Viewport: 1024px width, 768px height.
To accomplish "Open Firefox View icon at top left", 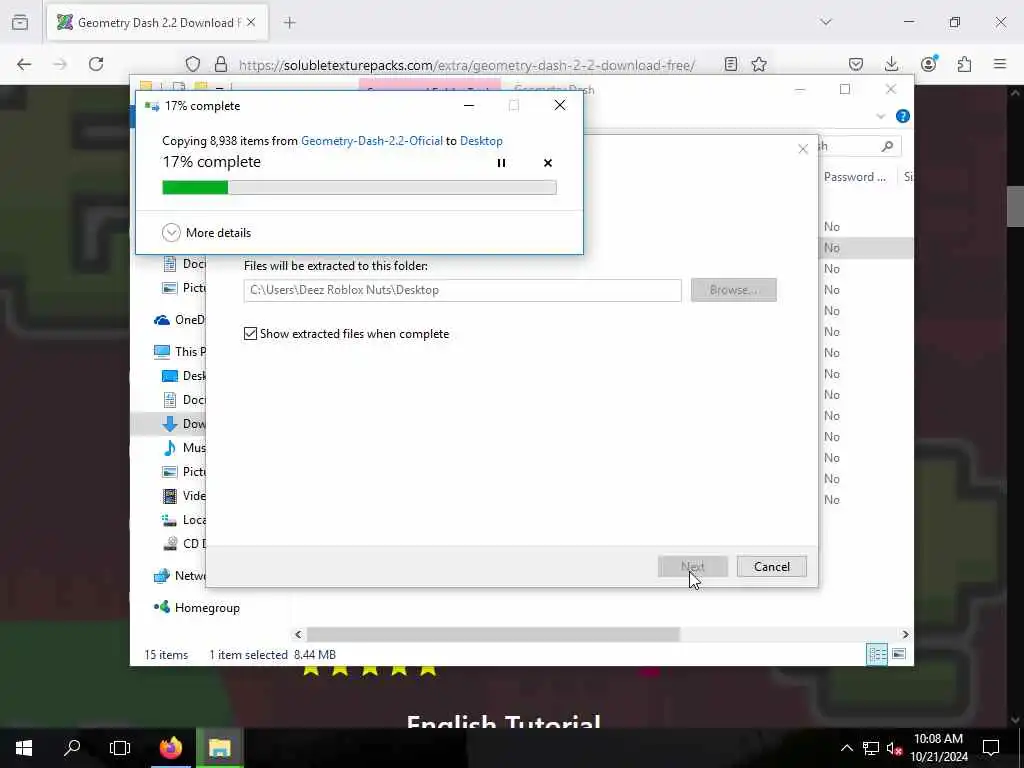I will point(20,23).
